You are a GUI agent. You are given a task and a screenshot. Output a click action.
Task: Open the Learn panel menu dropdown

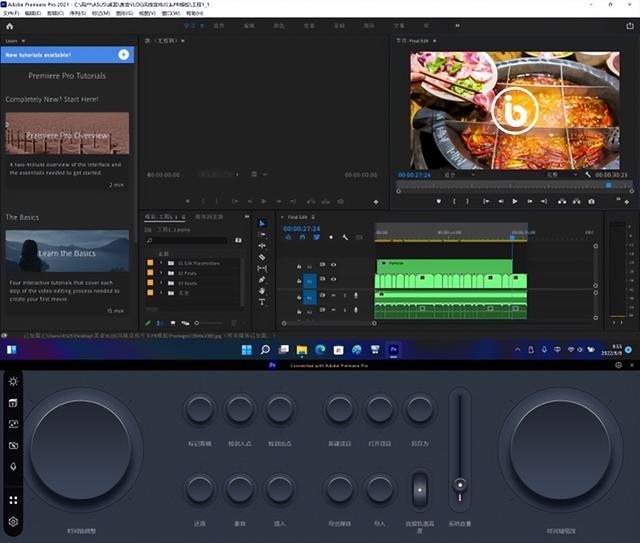[x=23, y=41]
